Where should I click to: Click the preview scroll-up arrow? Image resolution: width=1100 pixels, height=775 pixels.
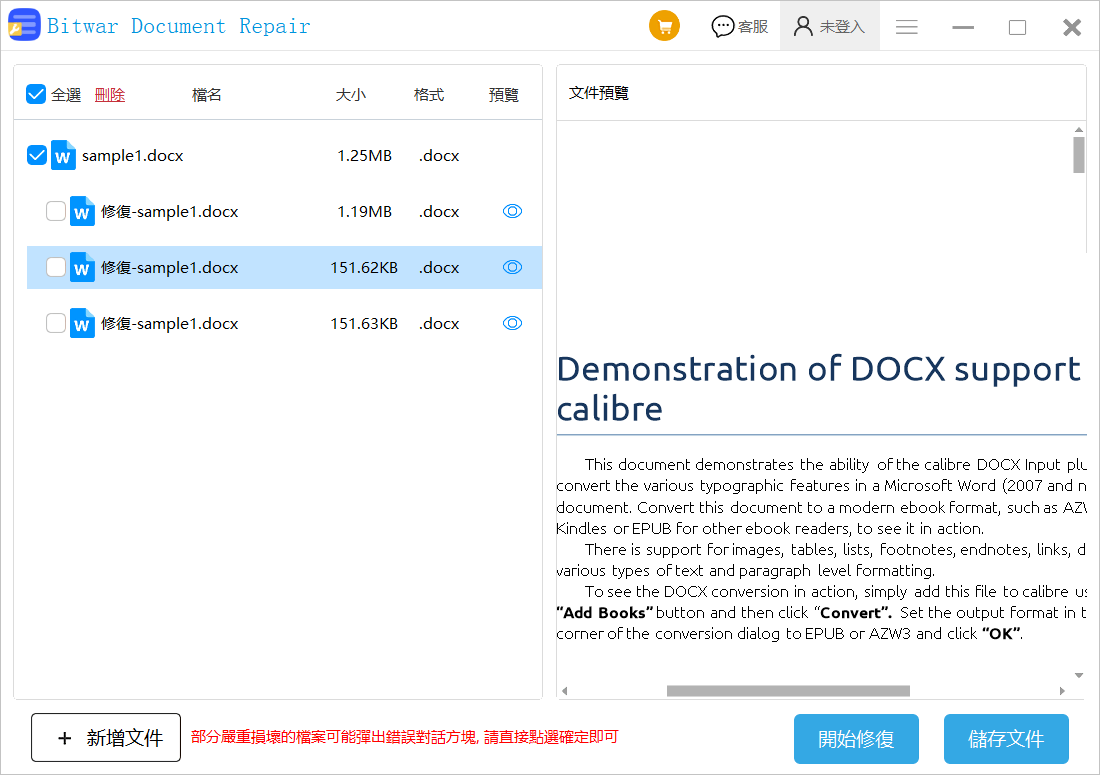(x=1078, y=130)
